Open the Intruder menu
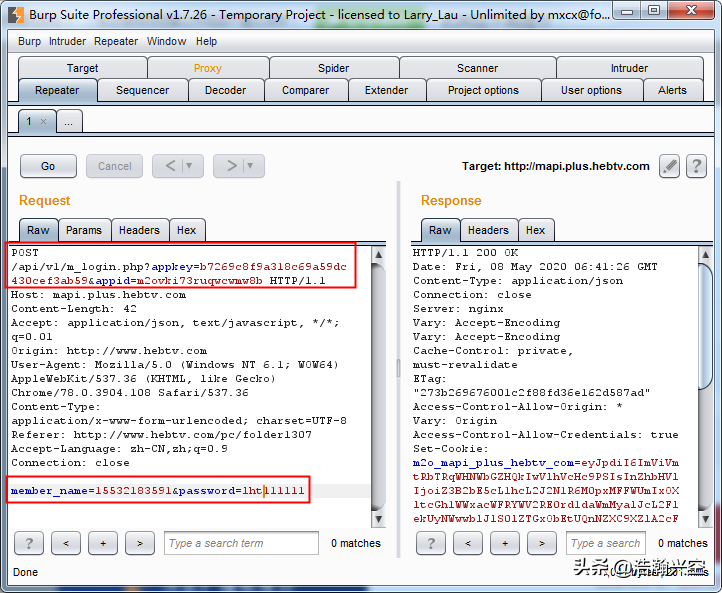722x593 pixels. pyautogui.click(x=67, y=41)
